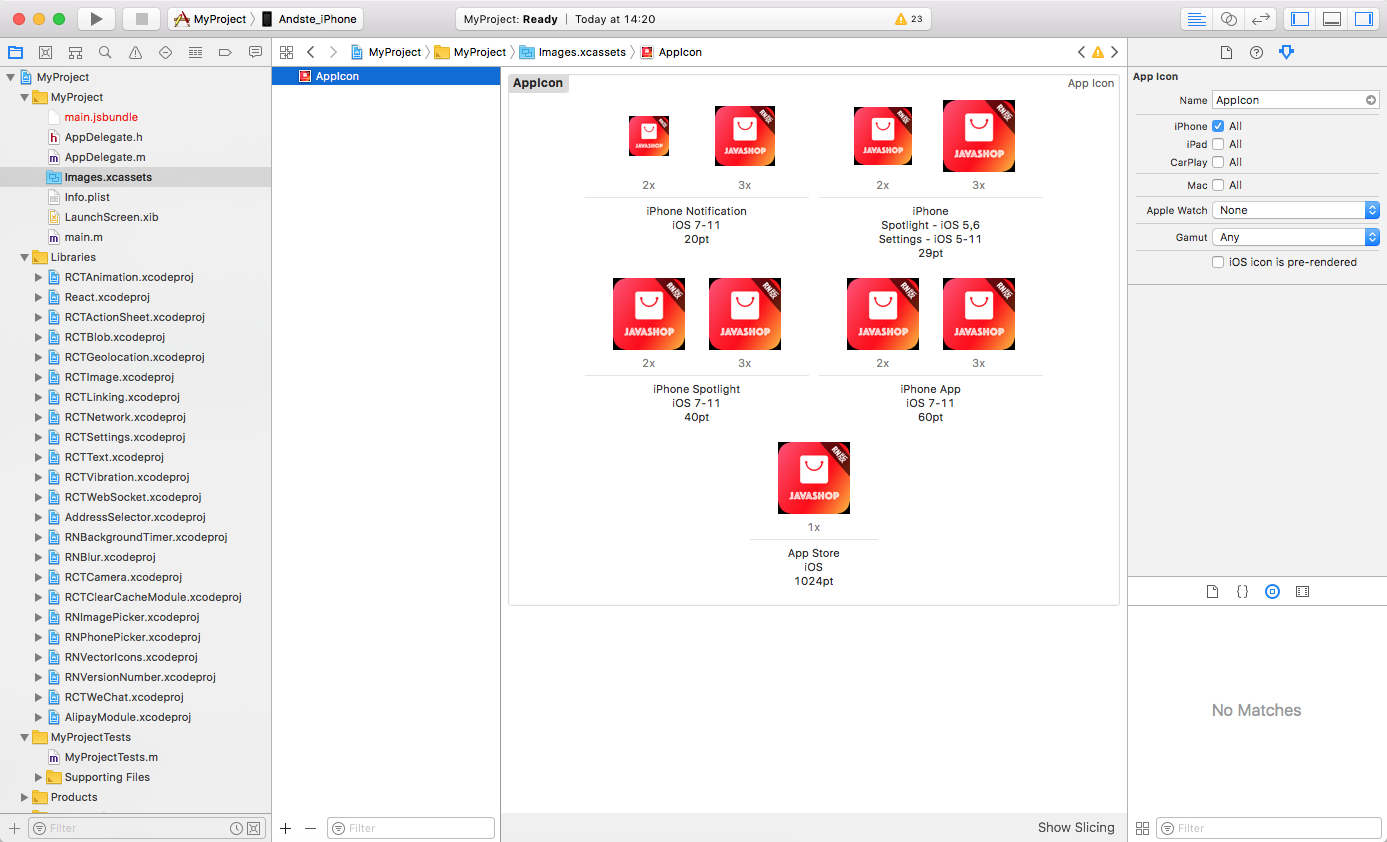1387x842 pixels.
Task: Collapse the MyProjectTests group
Action: coord(25,737)
